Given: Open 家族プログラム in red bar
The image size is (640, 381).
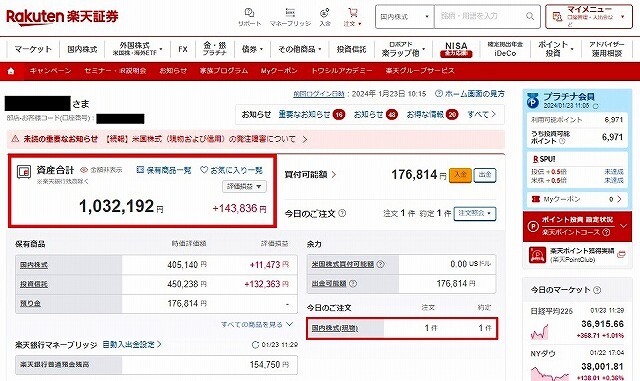Looking at the screenshot, I should (x=223, y=71).
